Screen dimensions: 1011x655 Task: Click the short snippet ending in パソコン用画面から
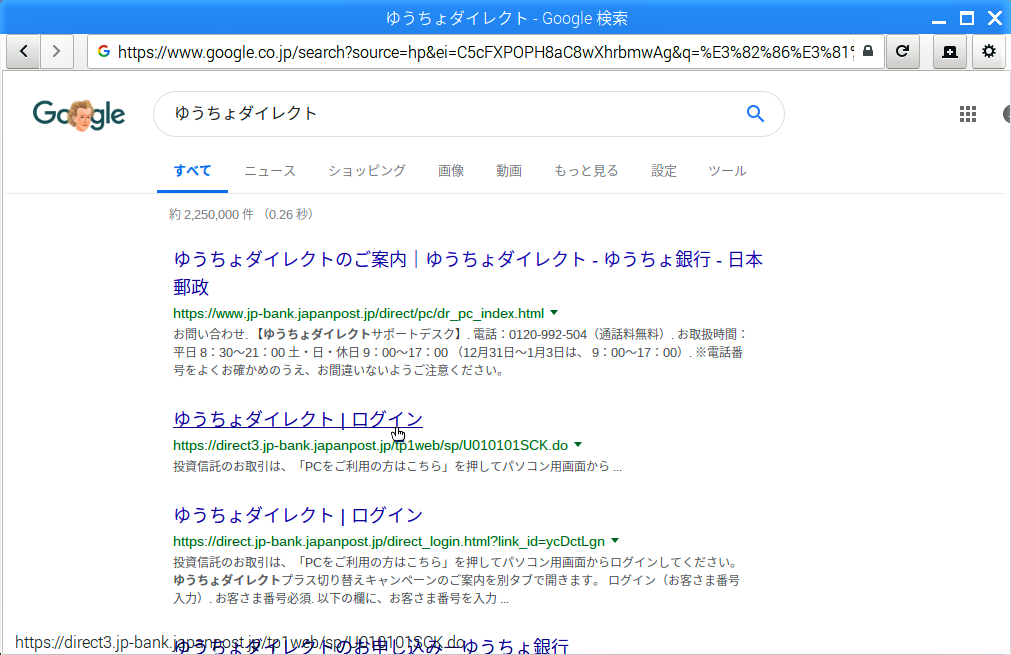(397, 466)
